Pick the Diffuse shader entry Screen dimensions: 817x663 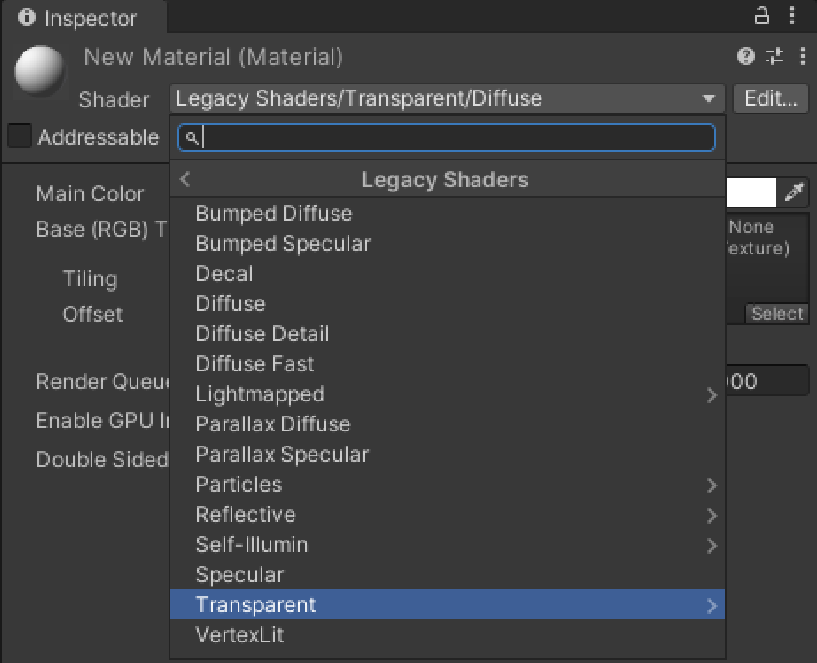click(447, 303)
